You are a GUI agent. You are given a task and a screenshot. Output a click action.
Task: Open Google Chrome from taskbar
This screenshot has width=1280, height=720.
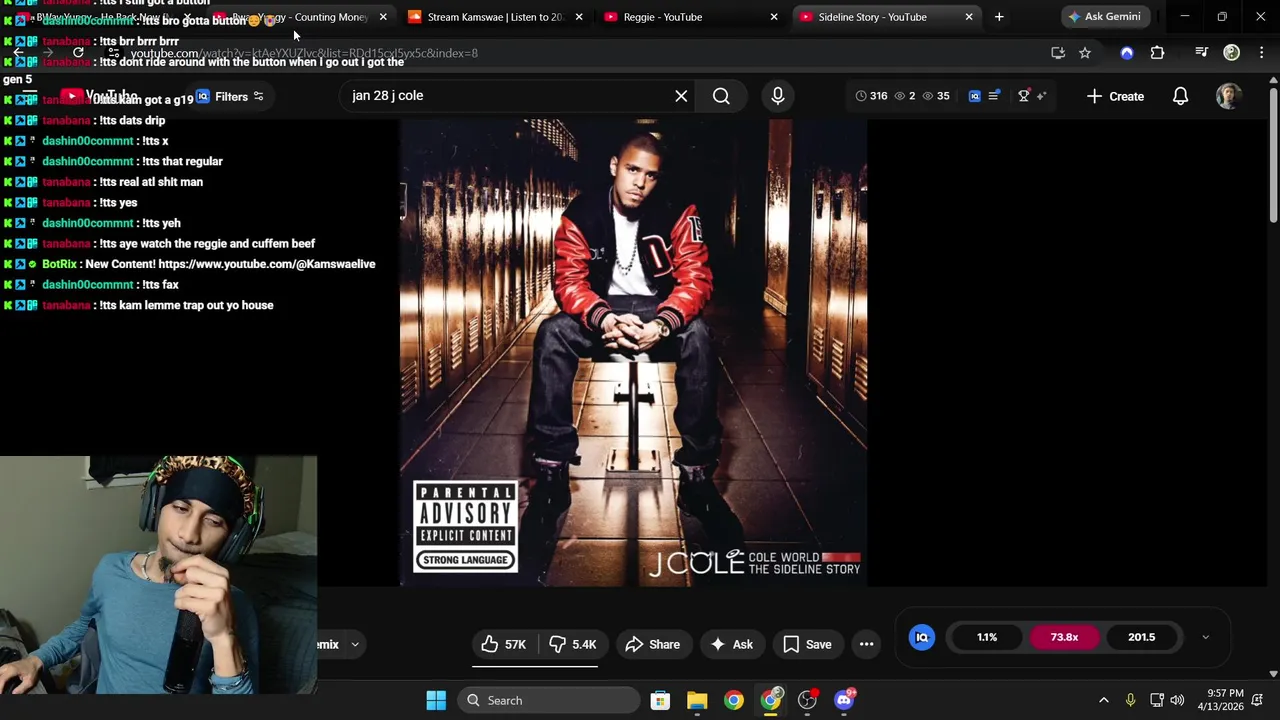tap(734, 700)
